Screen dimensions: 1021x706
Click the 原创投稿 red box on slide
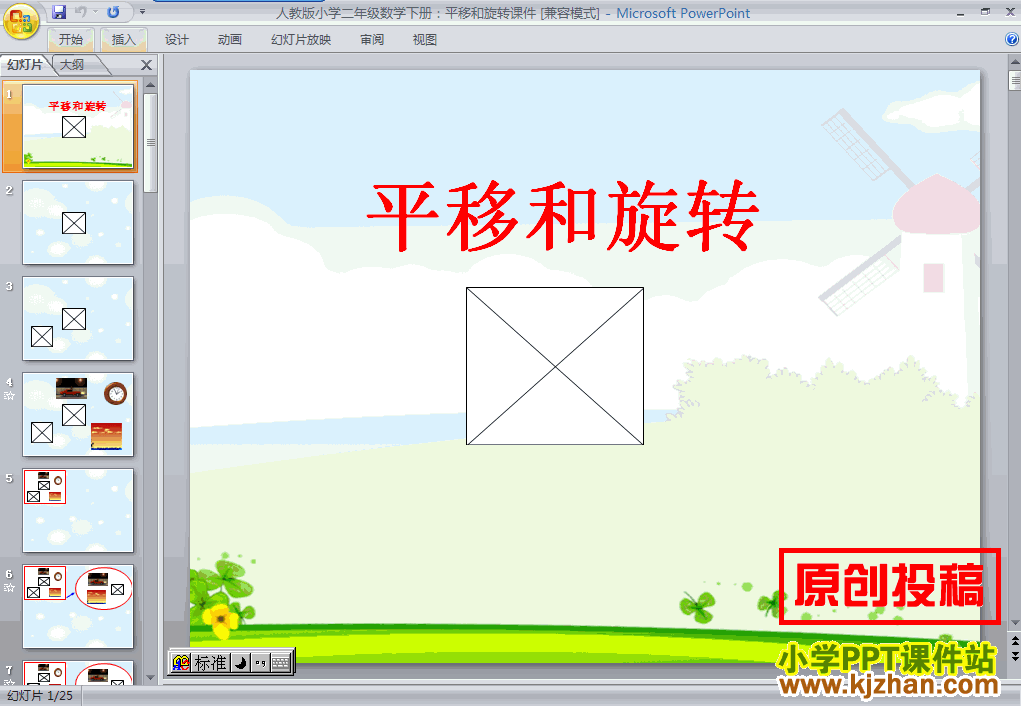(889, 586)
